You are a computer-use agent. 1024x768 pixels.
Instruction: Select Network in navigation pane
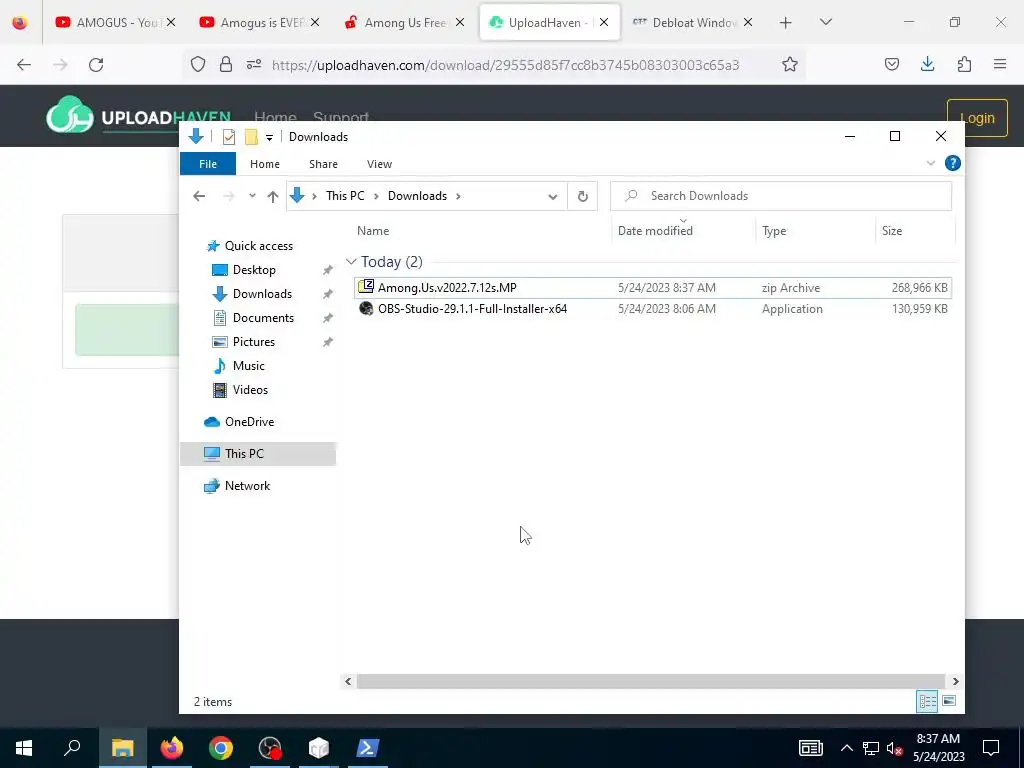click(247, 486)
